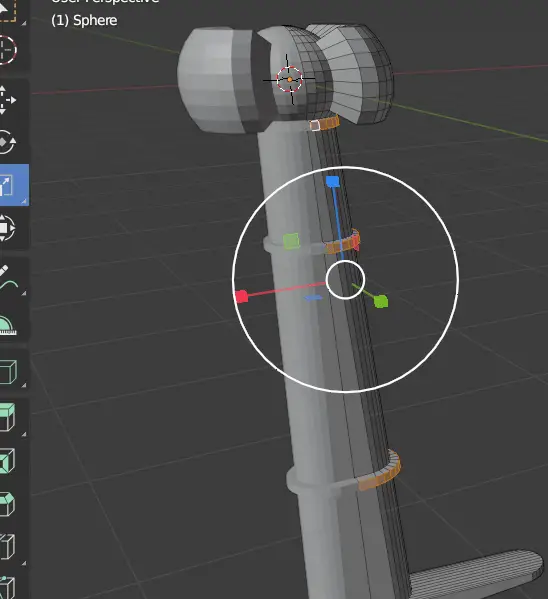The width and height of the screenshot is (548, 599).
Task: Select the Extrude Region tool
Action: pos(8,417)
